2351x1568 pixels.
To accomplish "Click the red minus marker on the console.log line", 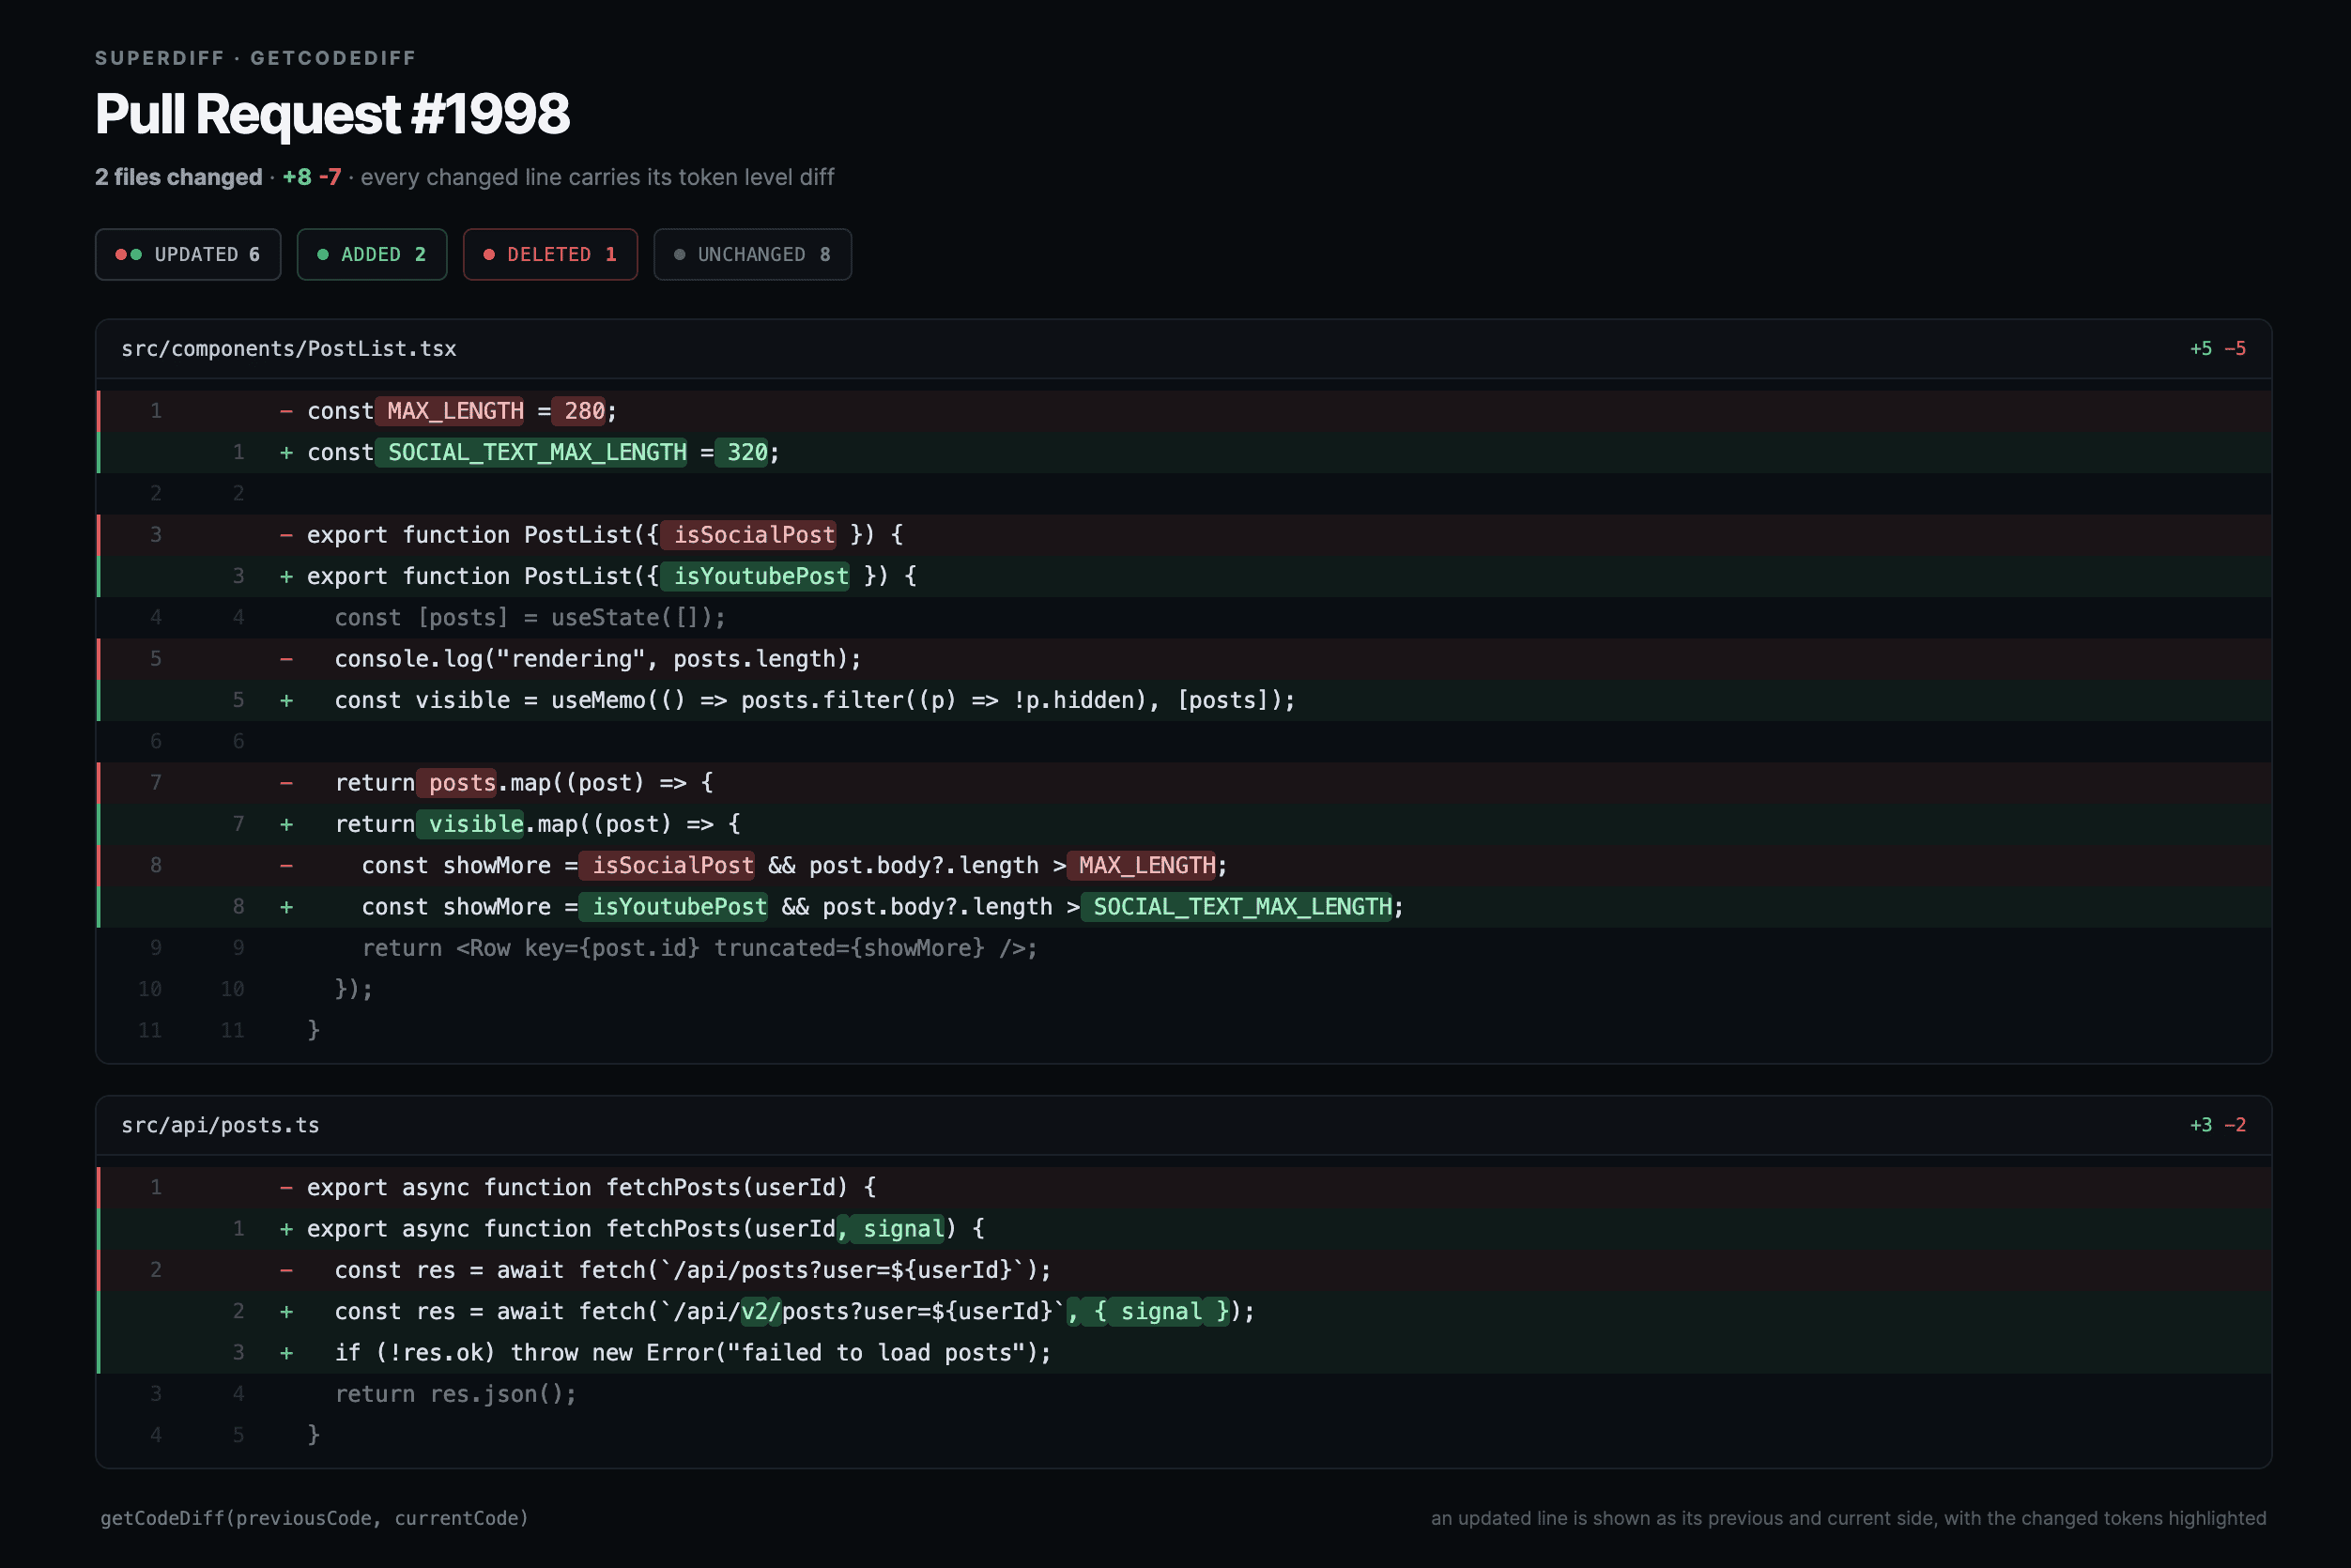I will pyautogui.click(x=287, y=659).
